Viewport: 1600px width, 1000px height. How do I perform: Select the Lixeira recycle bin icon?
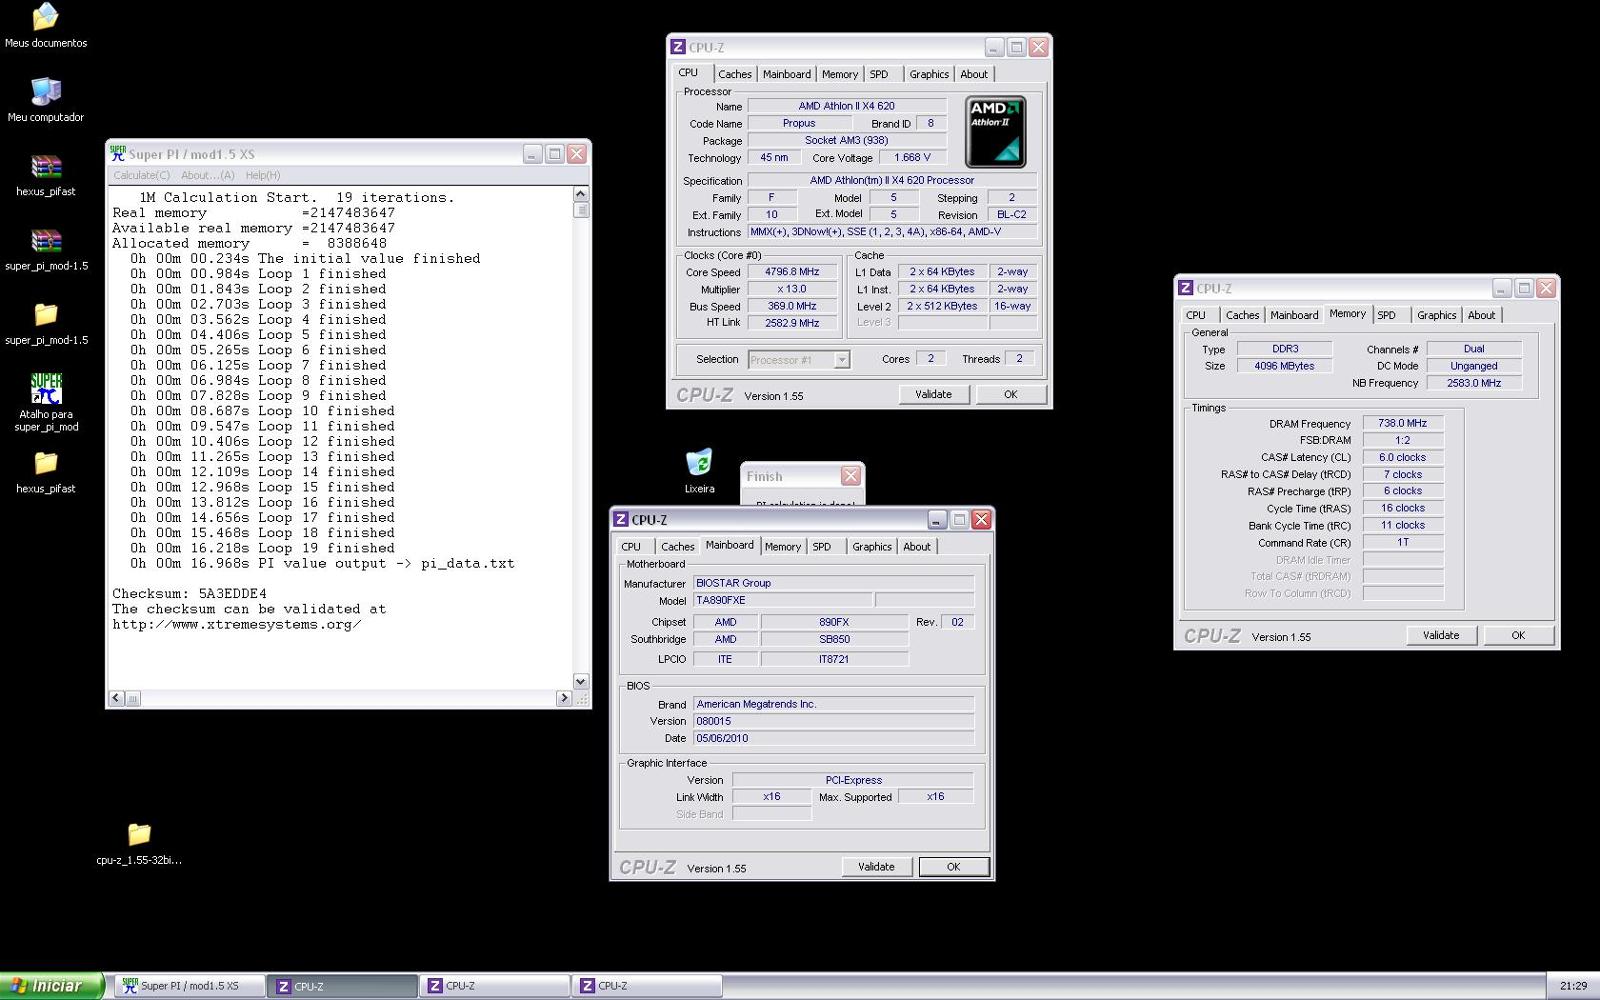[x=699, y=463]
